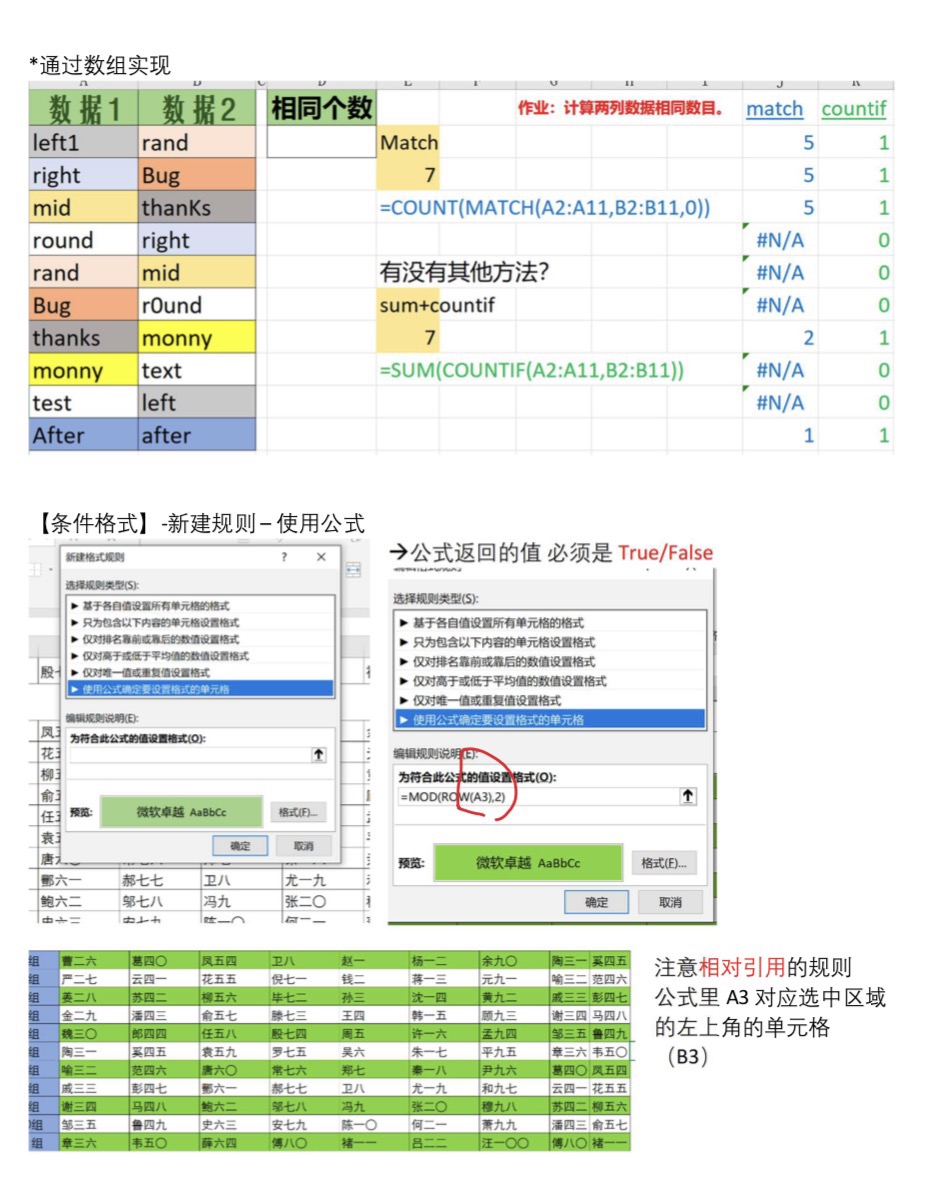The height and width of the screenshot is (1180, 936).
Task: Click 确定 in the MOD formula dialog
Action: (x=596, y=902)
